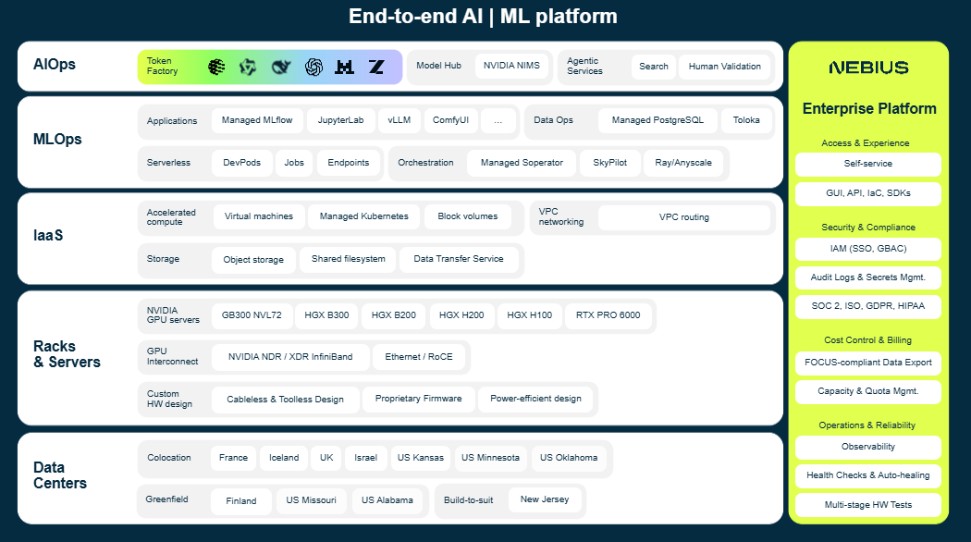
Task: Click the NEBIUS logo
Action: pyautogui.click(x=868, y=68)
